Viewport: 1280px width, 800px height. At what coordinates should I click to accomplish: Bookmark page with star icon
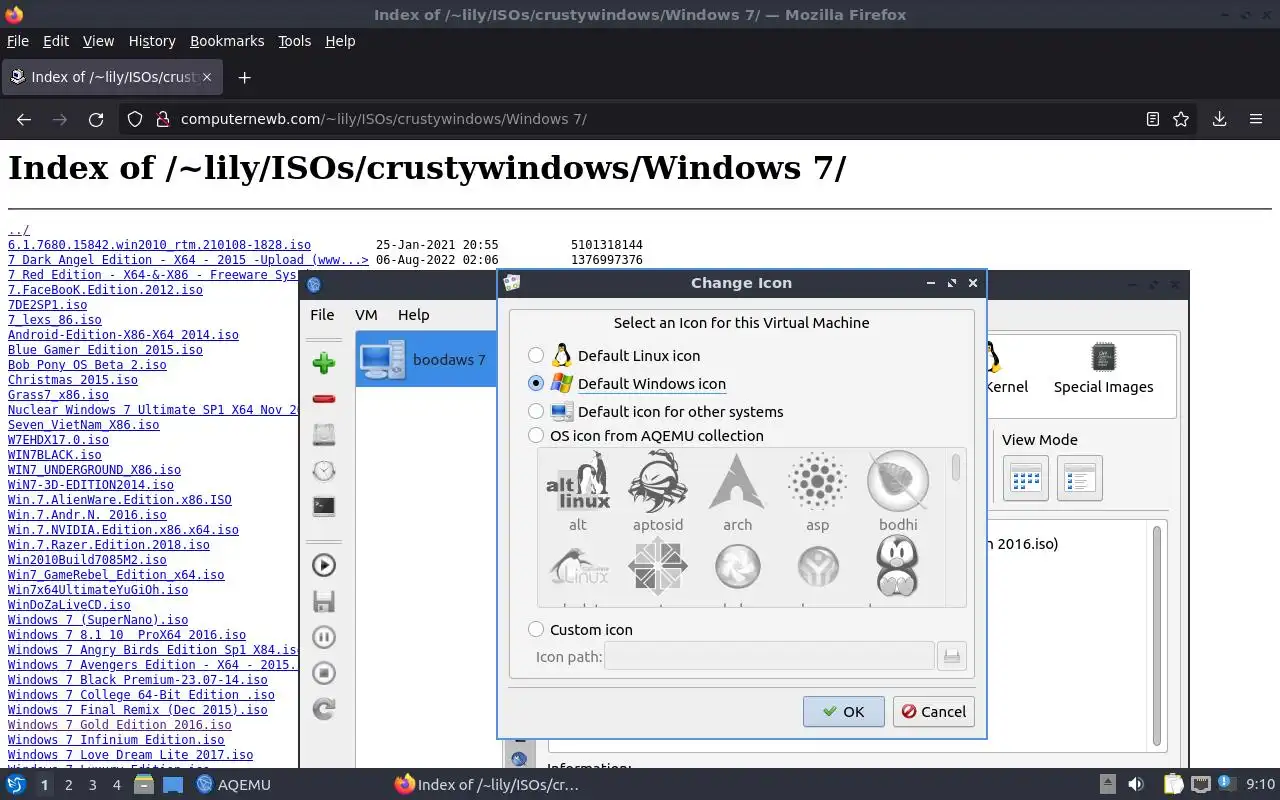tap(1181, 119)
